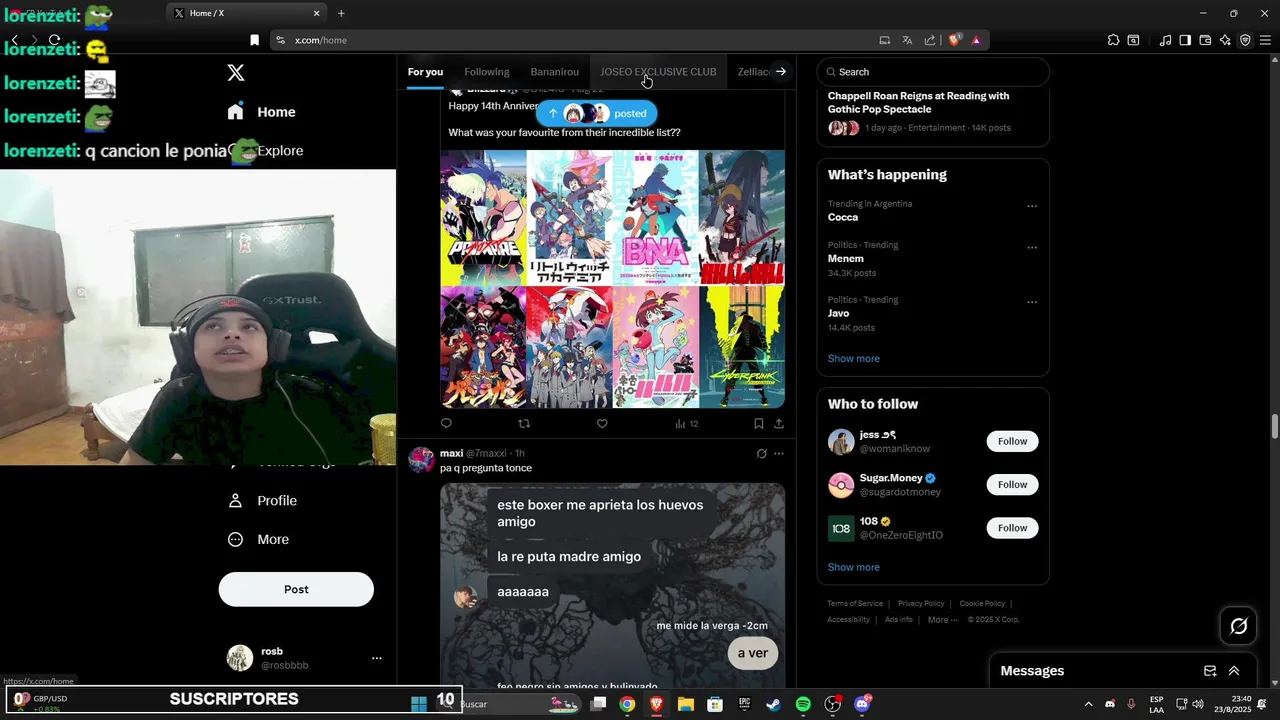Open Profile from the sidebar
Screen dimensions: 1280x720
click(x=262, y=500)
